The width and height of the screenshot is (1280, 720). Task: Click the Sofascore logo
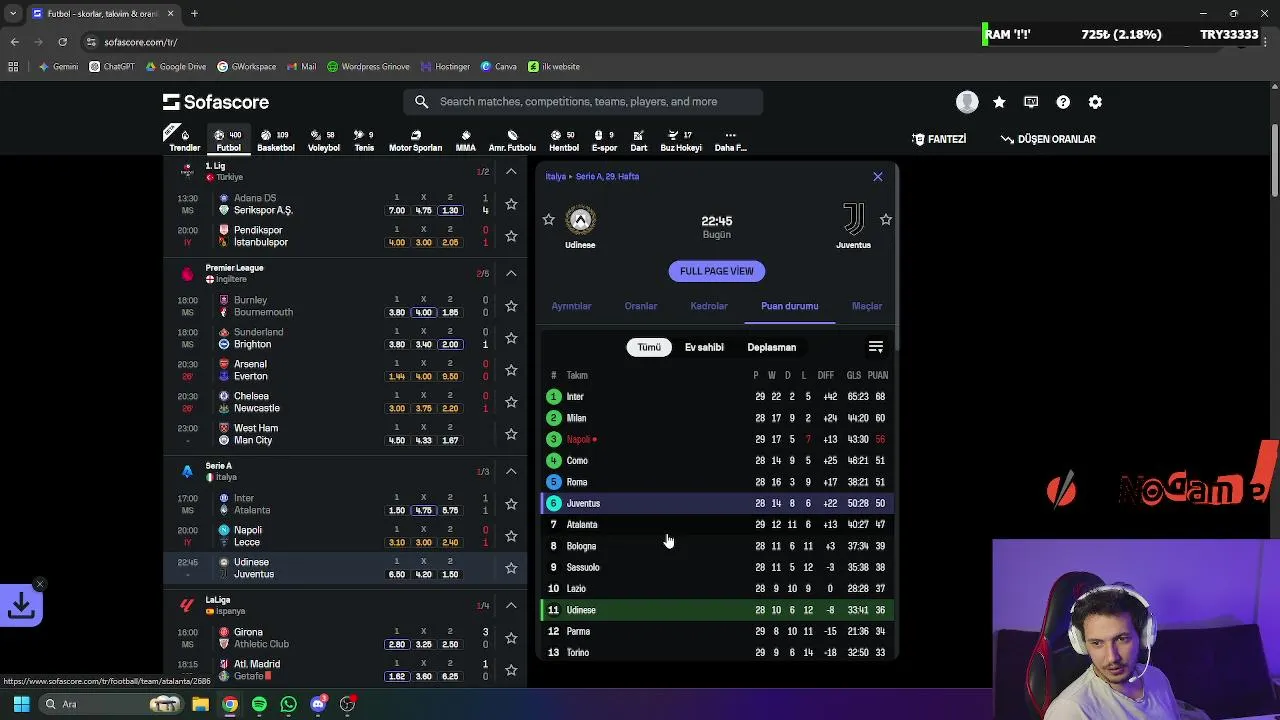(x=216, y=102)
